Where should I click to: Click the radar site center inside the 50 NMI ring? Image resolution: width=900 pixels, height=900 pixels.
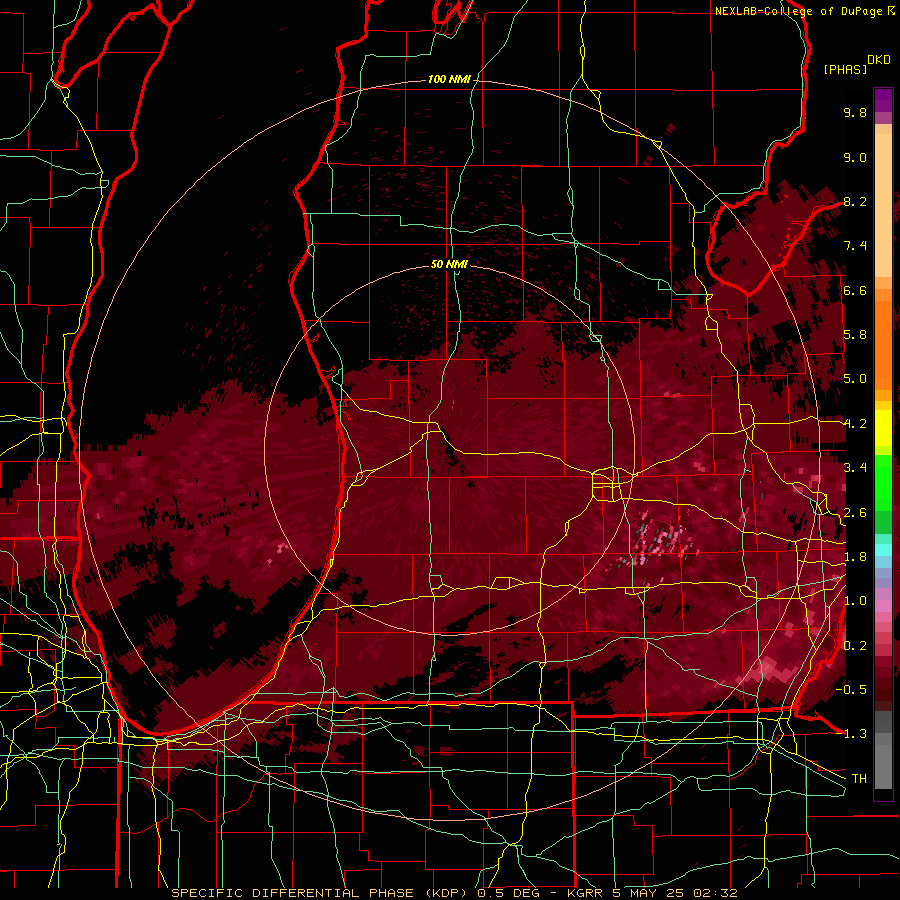click(x=449, y=449)
